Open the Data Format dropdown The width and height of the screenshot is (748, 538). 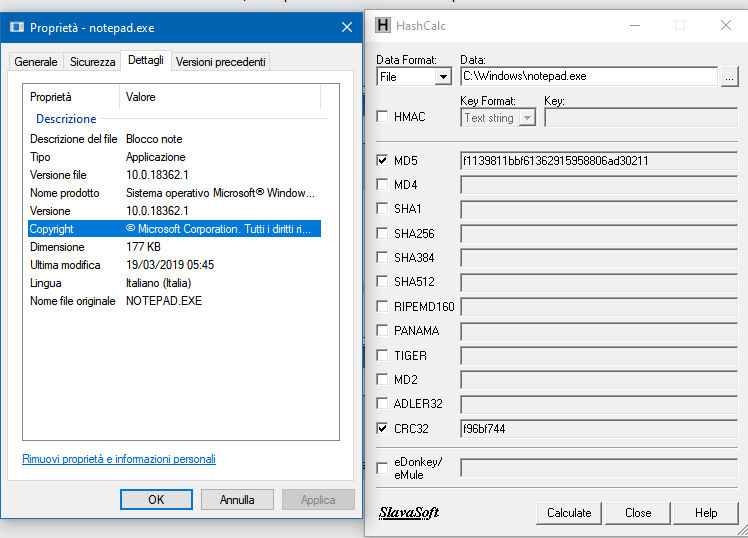[x=443, y=77]
